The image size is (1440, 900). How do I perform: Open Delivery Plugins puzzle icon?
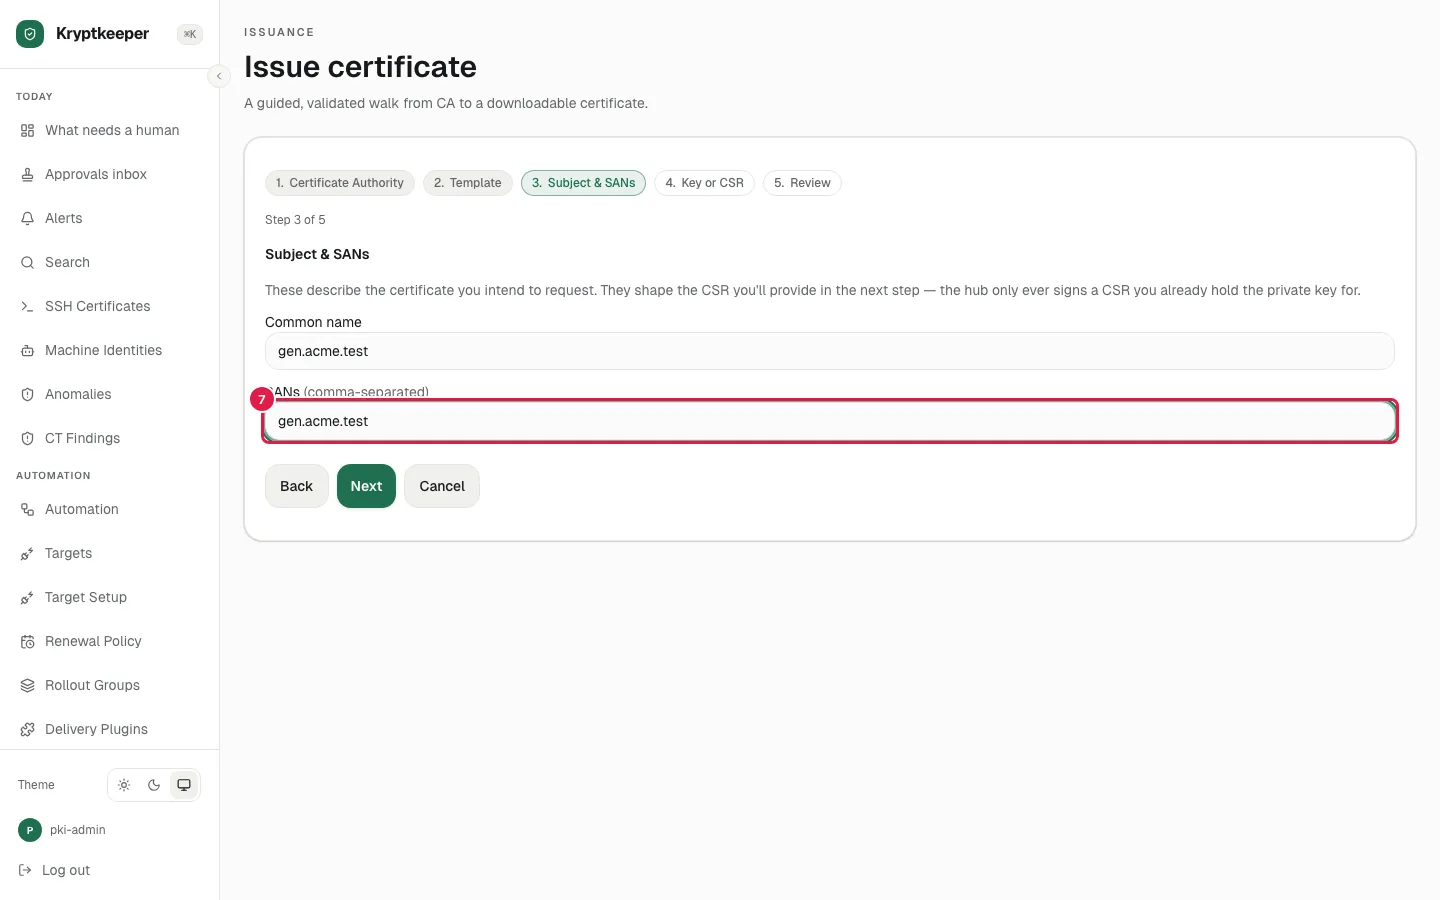click(28, 730)
